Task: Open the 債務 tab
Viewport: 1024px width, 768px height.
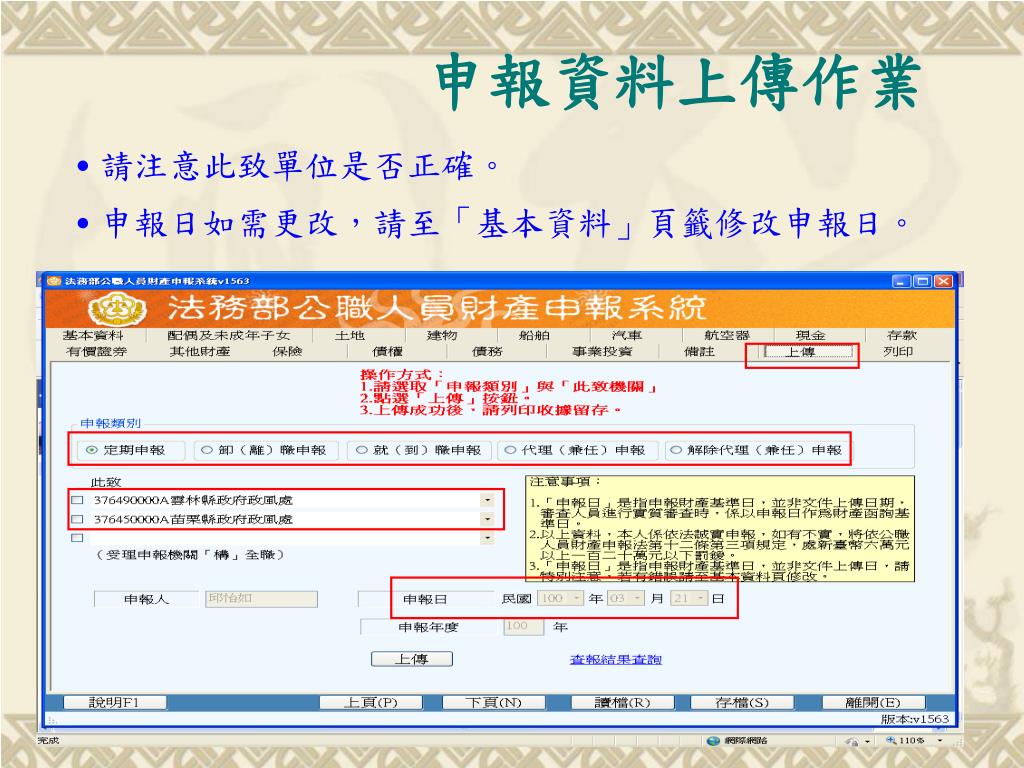Action: [x=487, y=351]
